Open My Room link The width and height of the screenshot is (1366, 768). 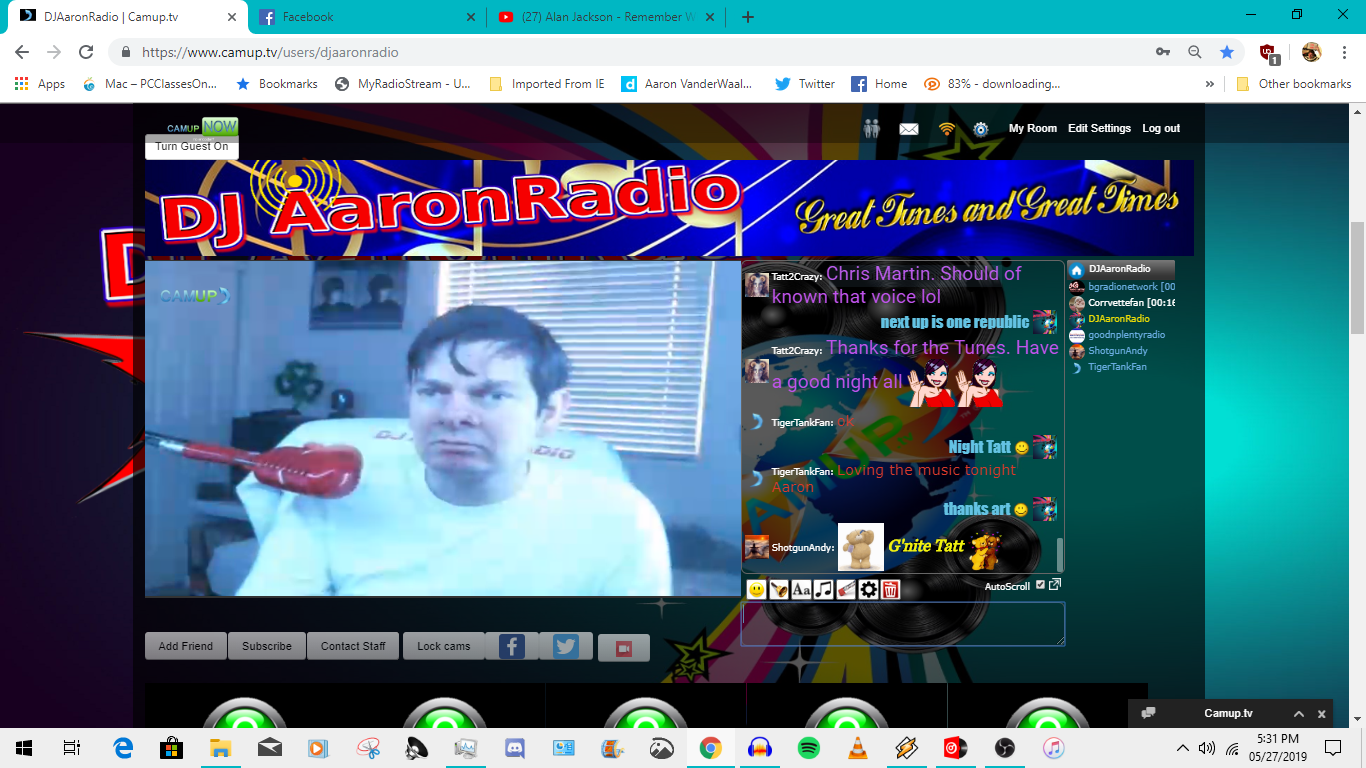point(1032,128)
